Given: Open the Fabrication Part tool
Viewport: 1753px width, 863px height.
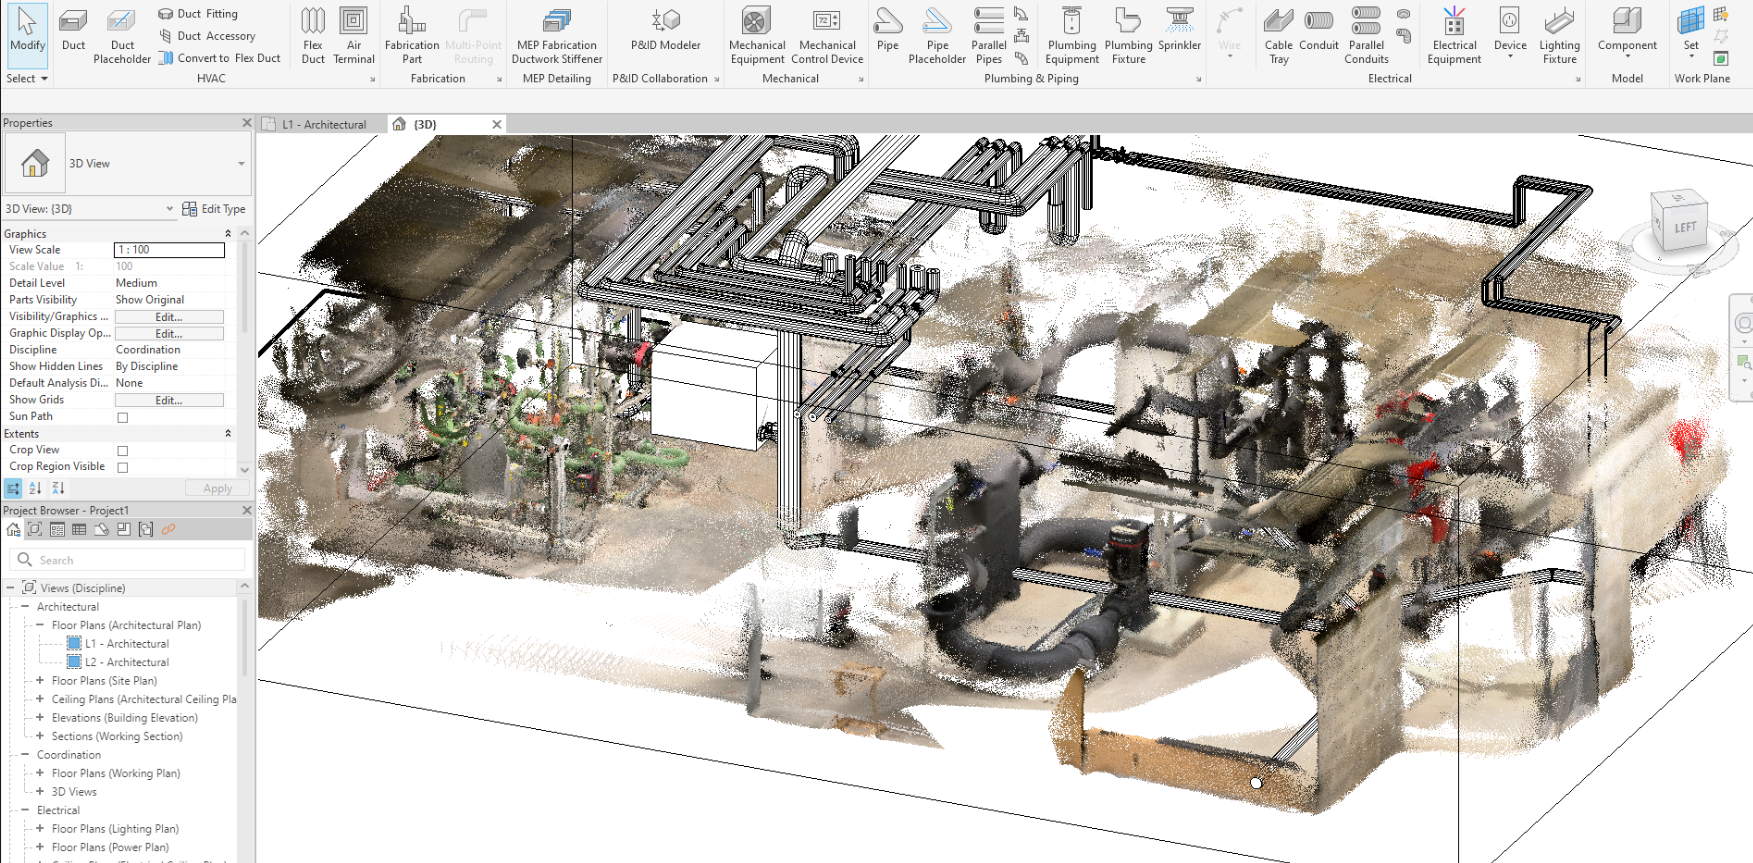Looking at the screenshot, I should (412, 36).
